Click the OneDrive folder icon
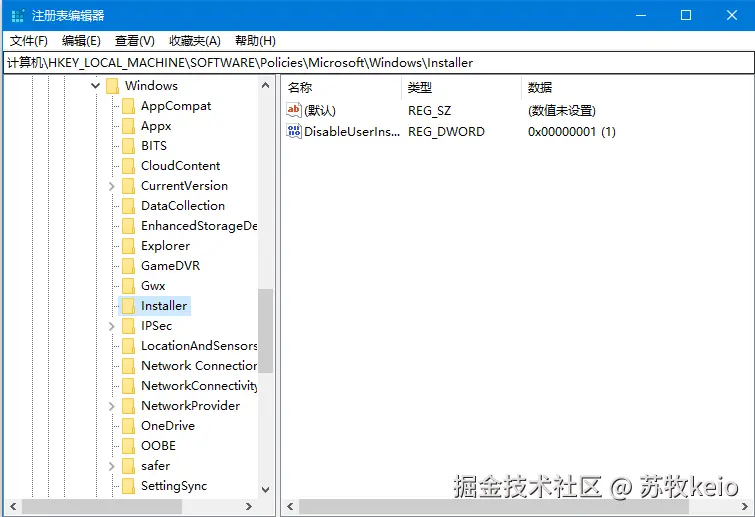Image resolution: width=755 pixels, height=517 pixels. pos(129,426)
